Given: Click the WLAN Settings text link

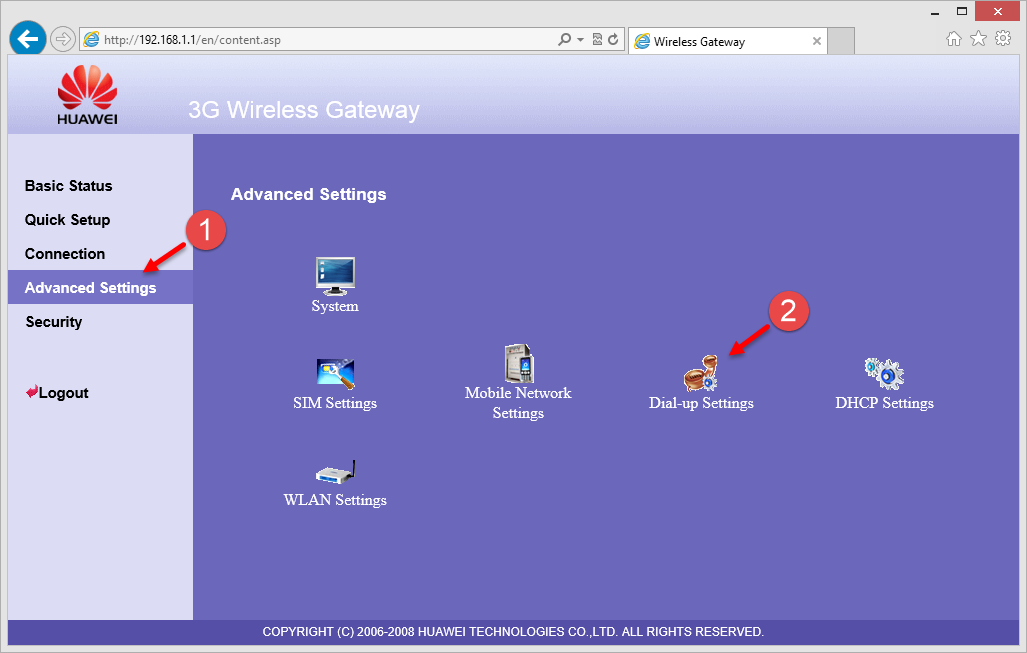Looking at the screenshot, I should coord(335,500).
